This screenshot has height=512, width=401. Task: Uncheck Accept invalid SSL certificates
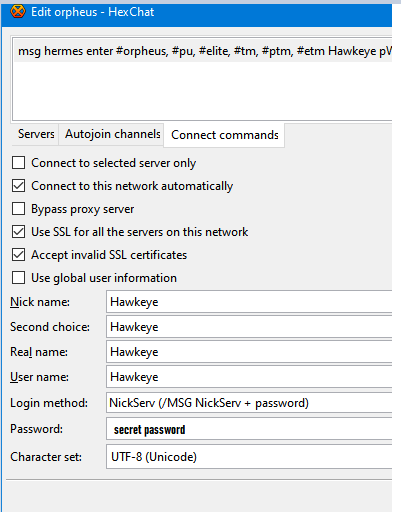click(18, 255)
